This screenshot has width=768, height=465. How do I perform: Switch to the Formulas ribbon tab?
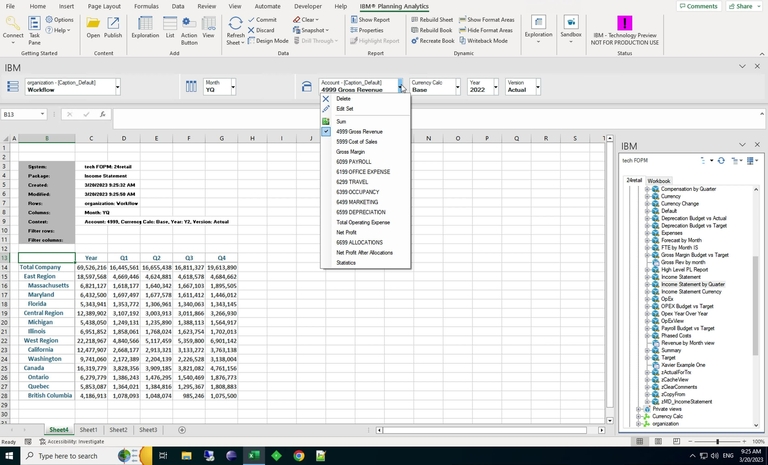[146, 6]
